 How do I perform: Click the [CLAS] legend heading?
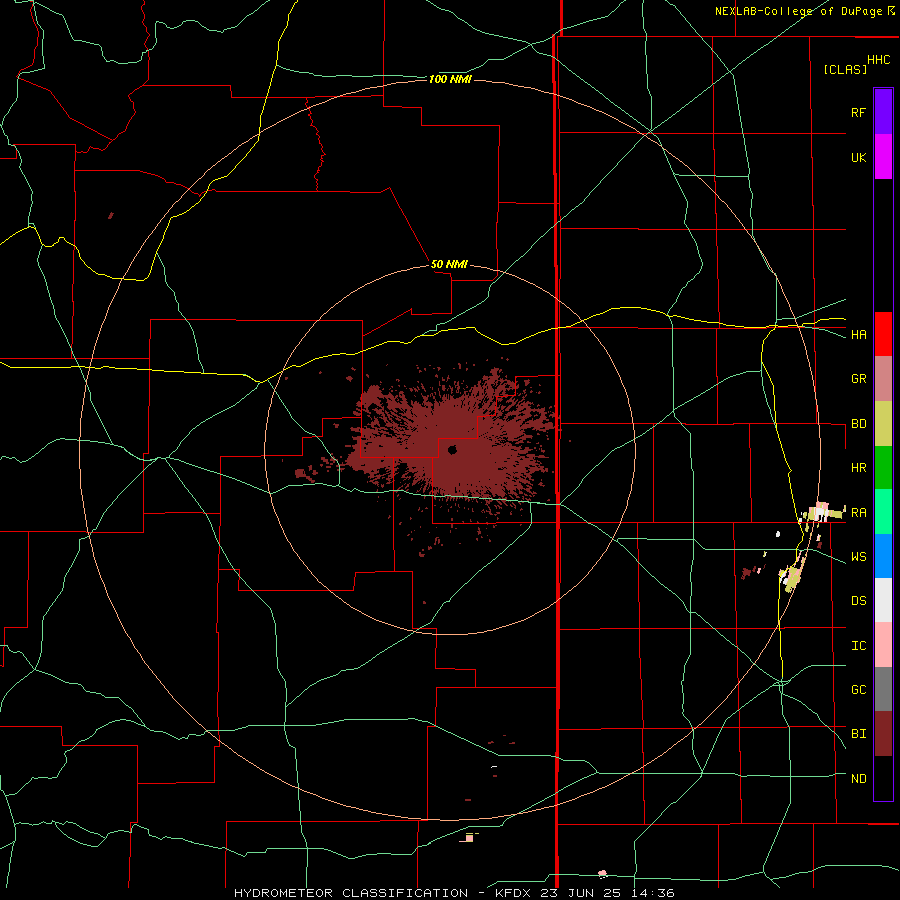point(845,69)
